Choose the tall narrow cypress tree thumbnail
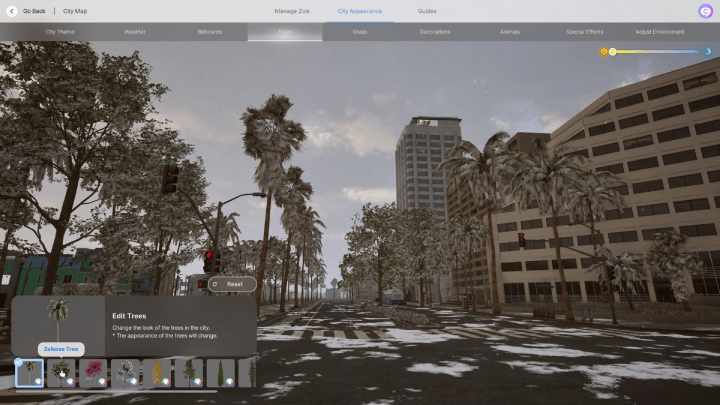The width and height of the screenshot is (720, 405). click(x=220, y=373)
